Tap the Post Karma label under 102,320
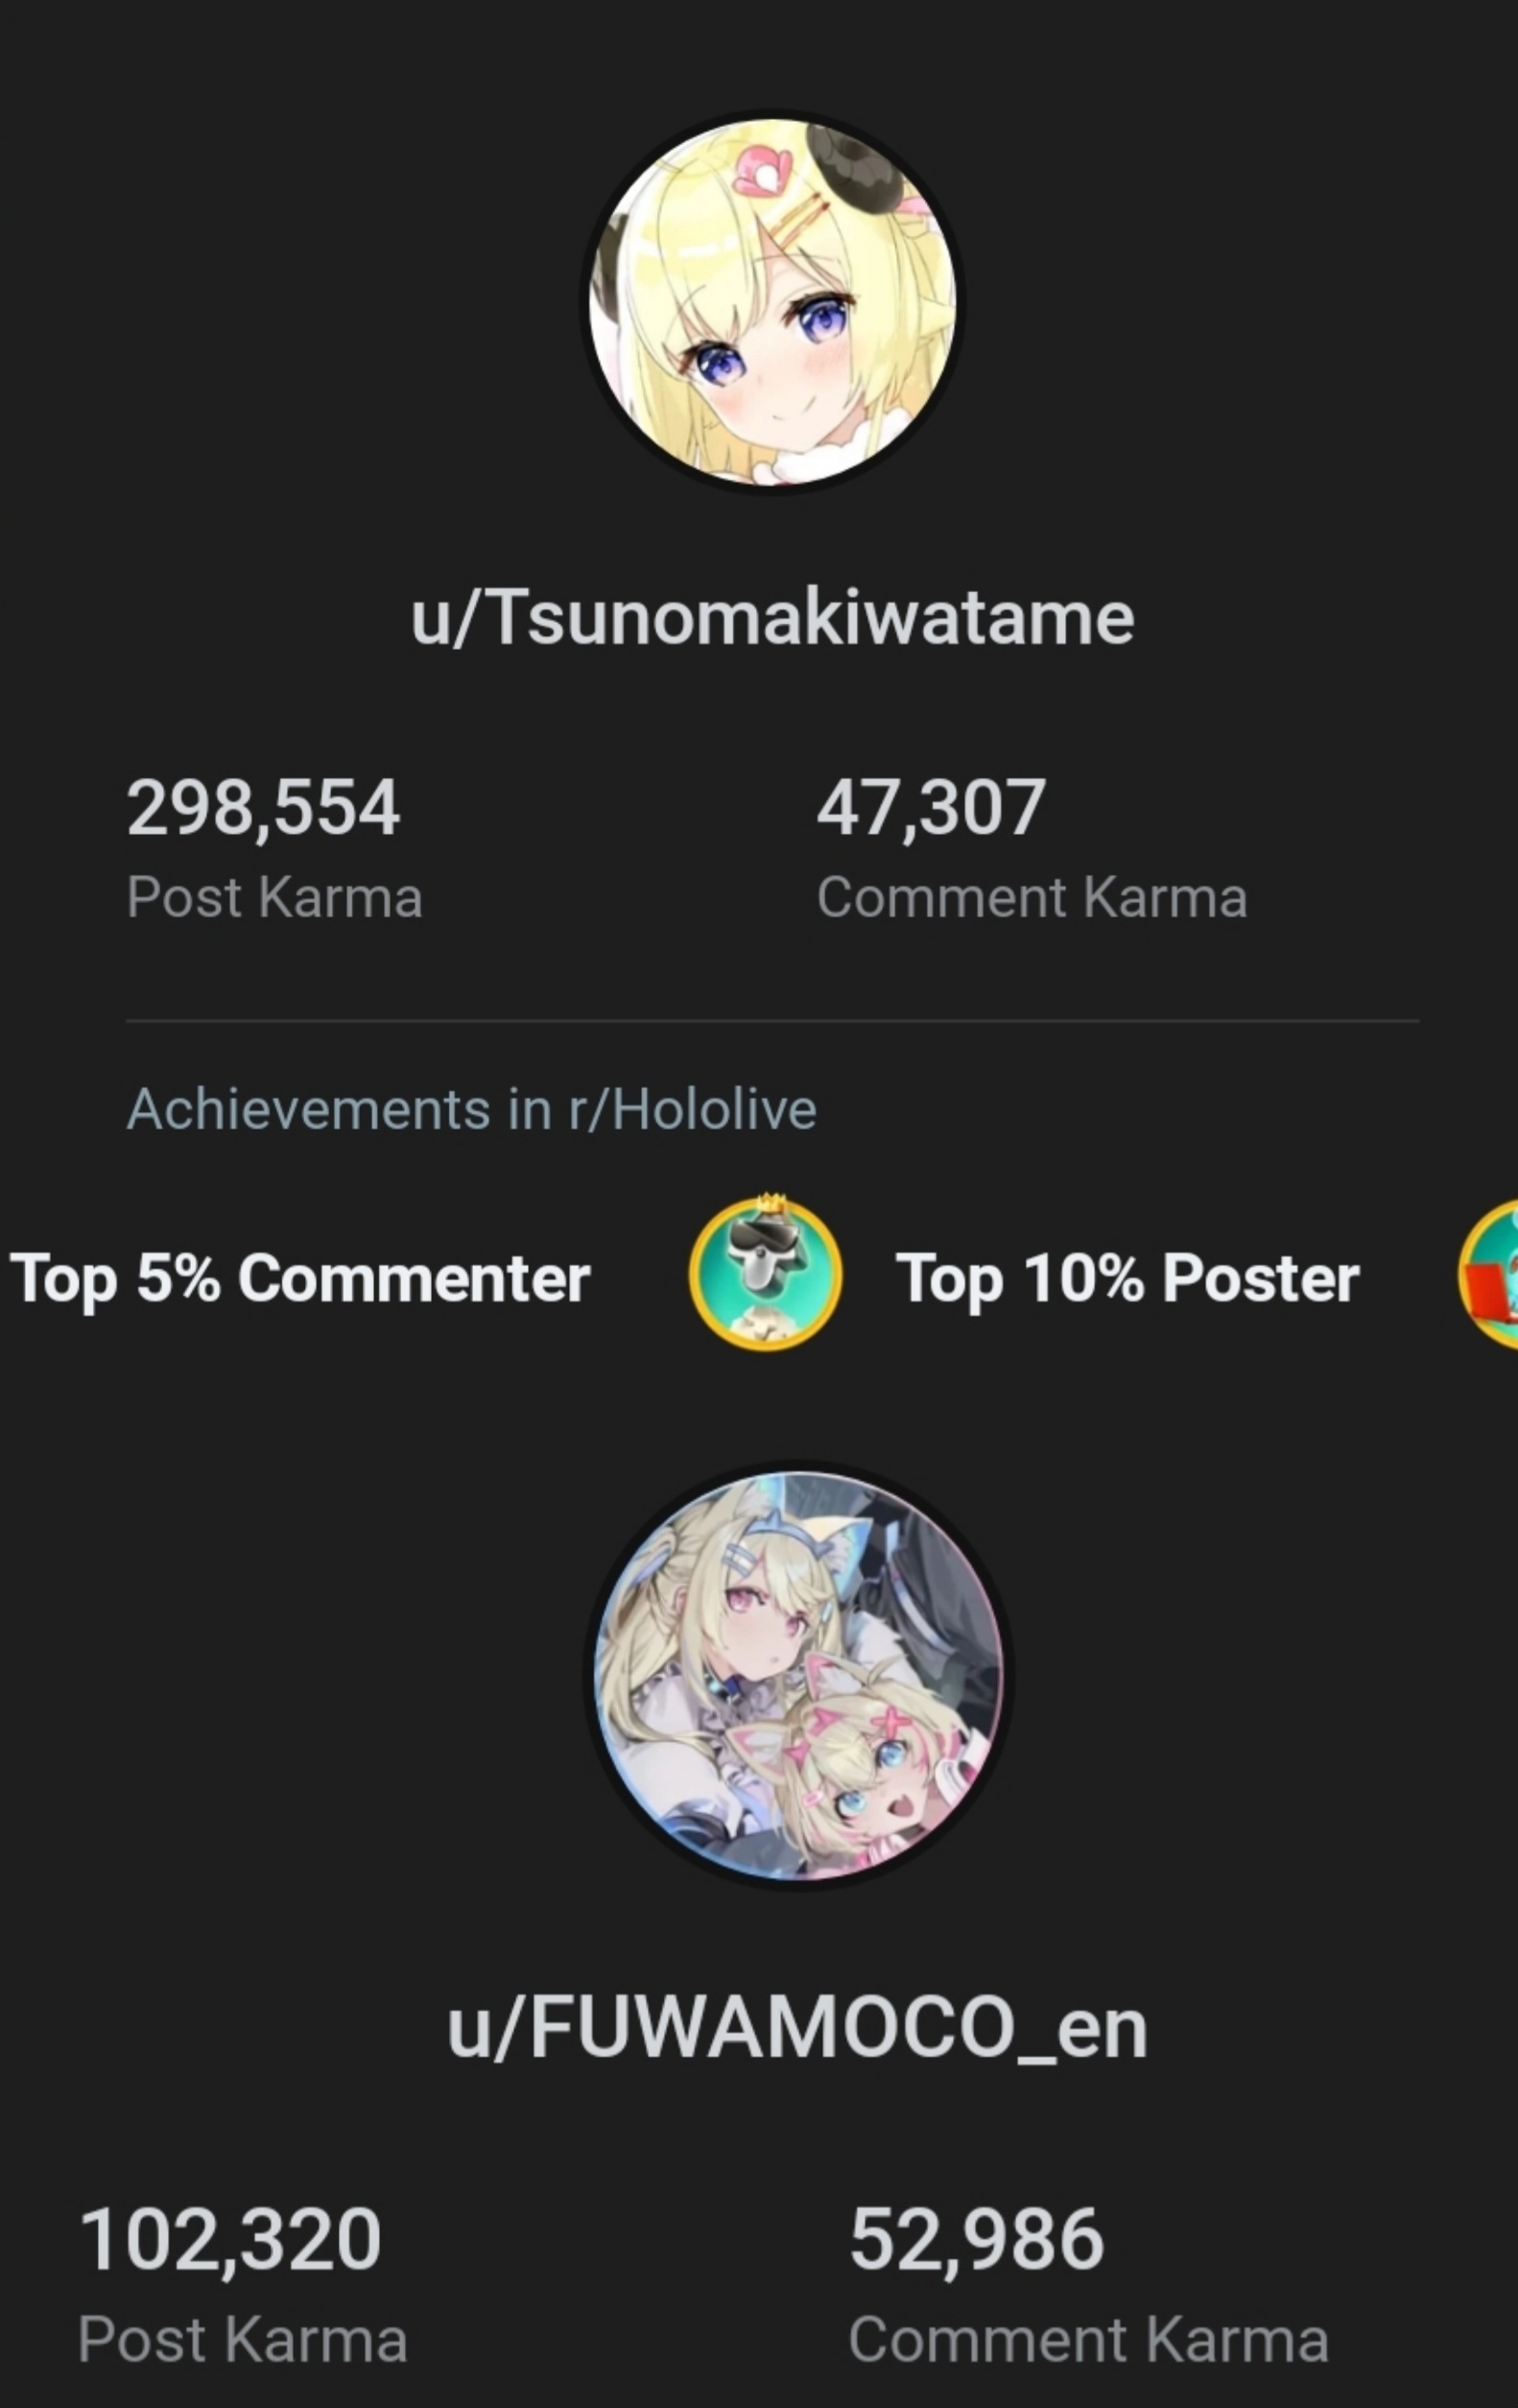The width and height of the screenshot is (1518, 2408). (x=243, y=2341)
